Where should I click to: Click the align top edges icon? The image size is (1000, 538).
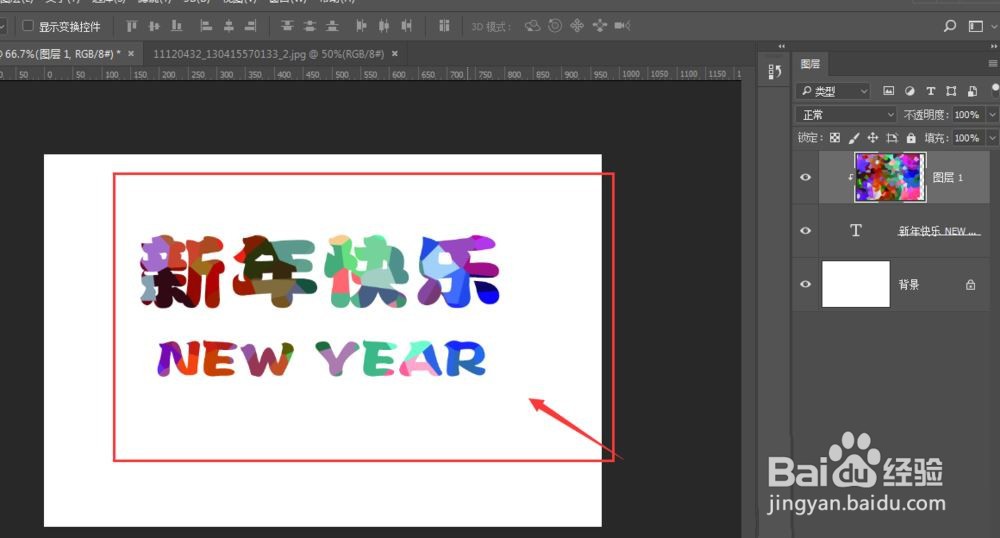131,26
